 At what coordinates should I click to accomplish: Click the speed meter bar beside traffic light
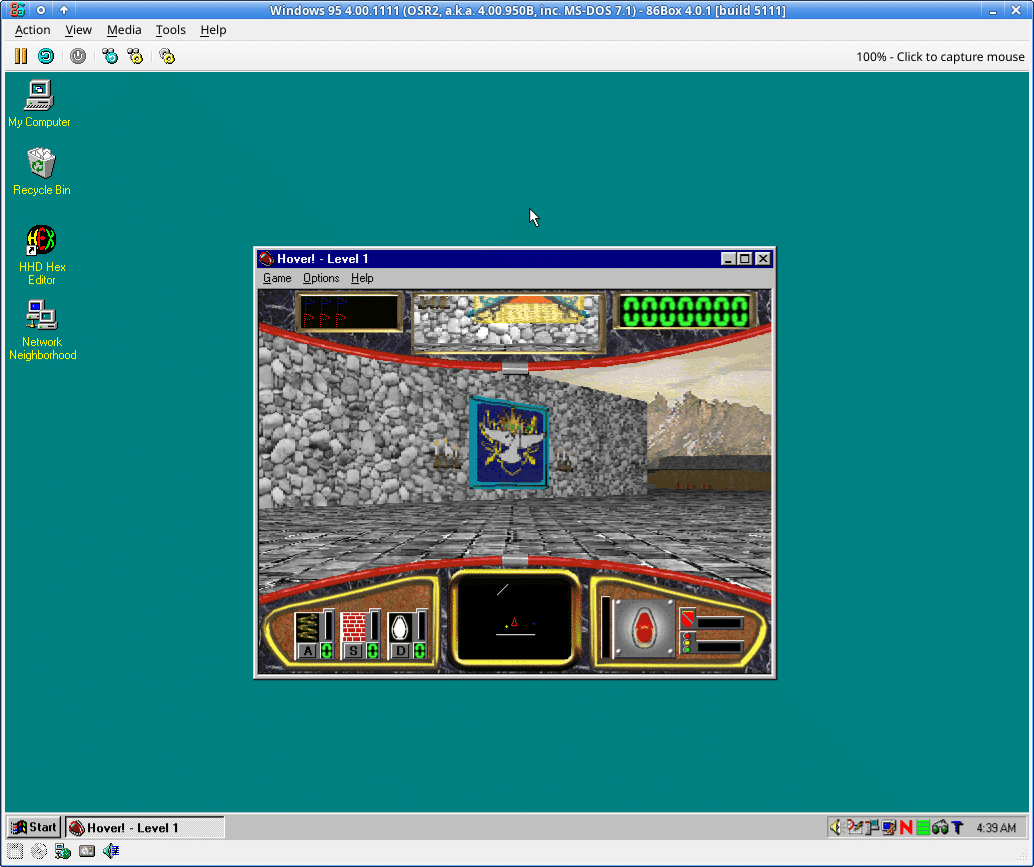pos(720,647)
